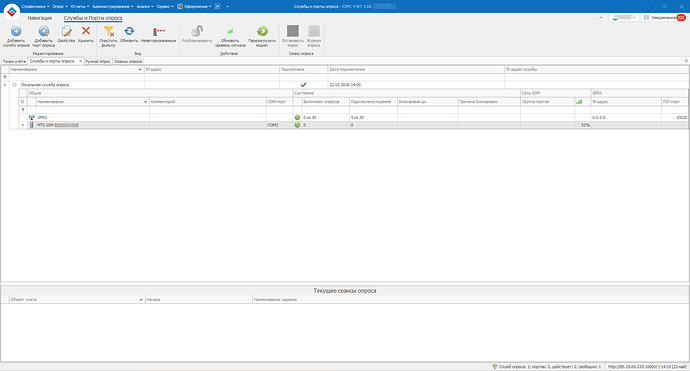Image resolution: width=690 pixels, height=371 pixels.
Task: Sort nested grid by Наименование header
Action: (92, 102)
